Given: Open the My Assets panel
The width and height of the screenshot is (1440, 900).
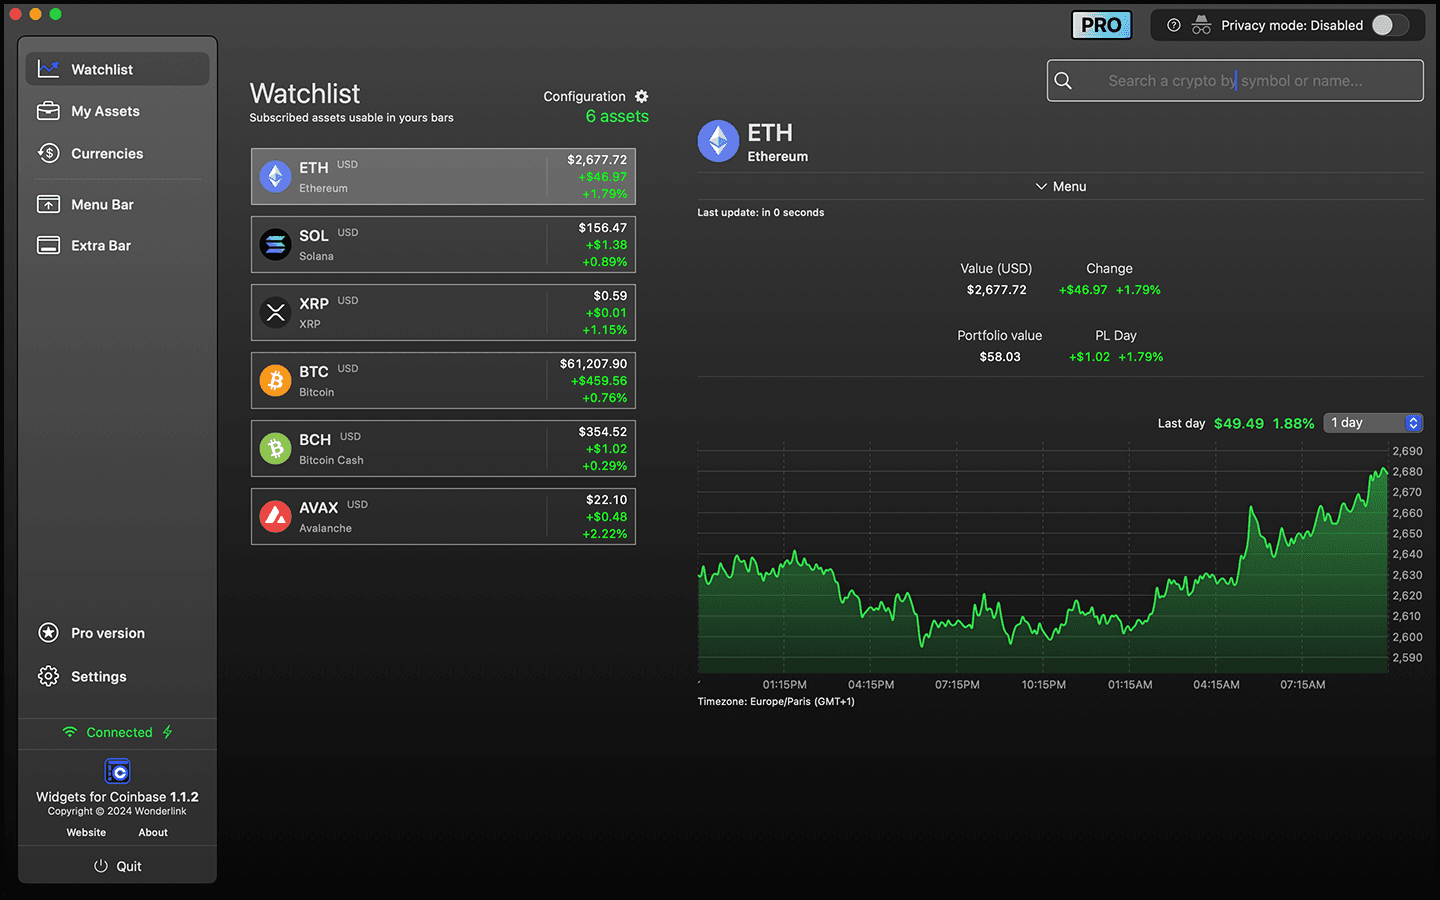Looking at the screenshot, I should click(47, 110).
